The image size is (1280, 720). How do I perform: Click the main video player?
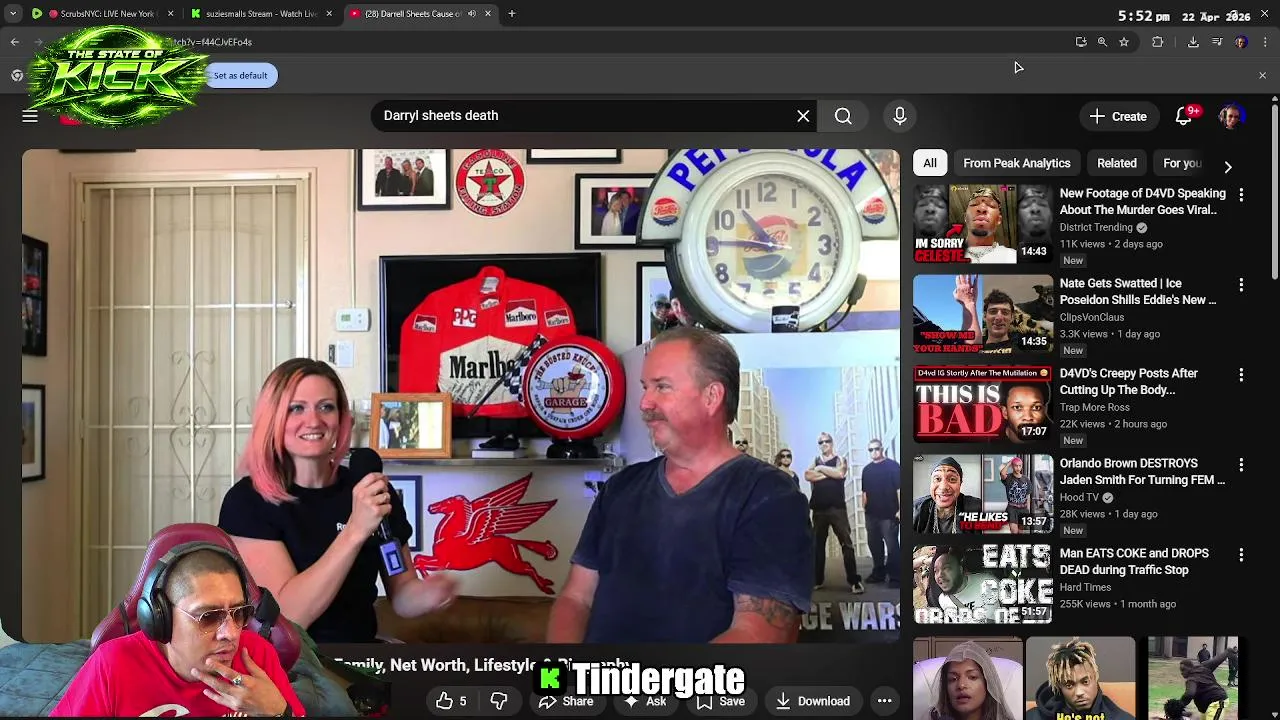461,395
